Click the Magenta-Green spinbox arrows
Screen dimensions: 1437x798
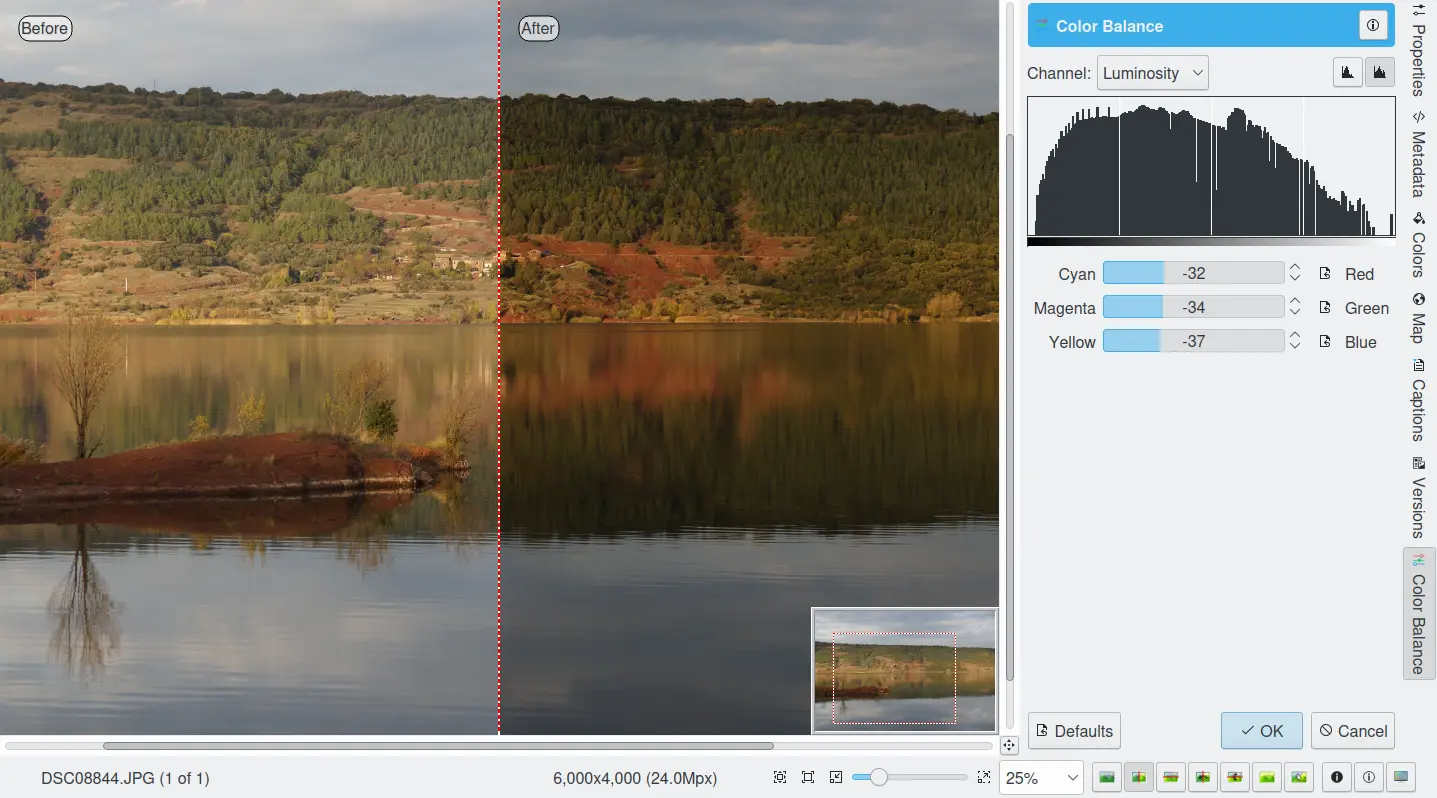click(1295, 307)
